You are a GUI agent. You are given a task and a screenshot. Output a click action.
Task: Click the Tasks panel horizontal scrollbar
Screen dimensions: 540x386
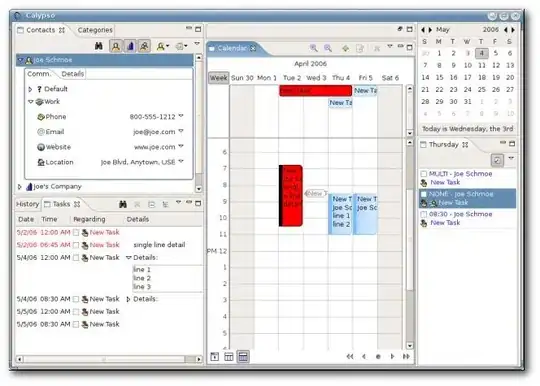click(109, 359)
